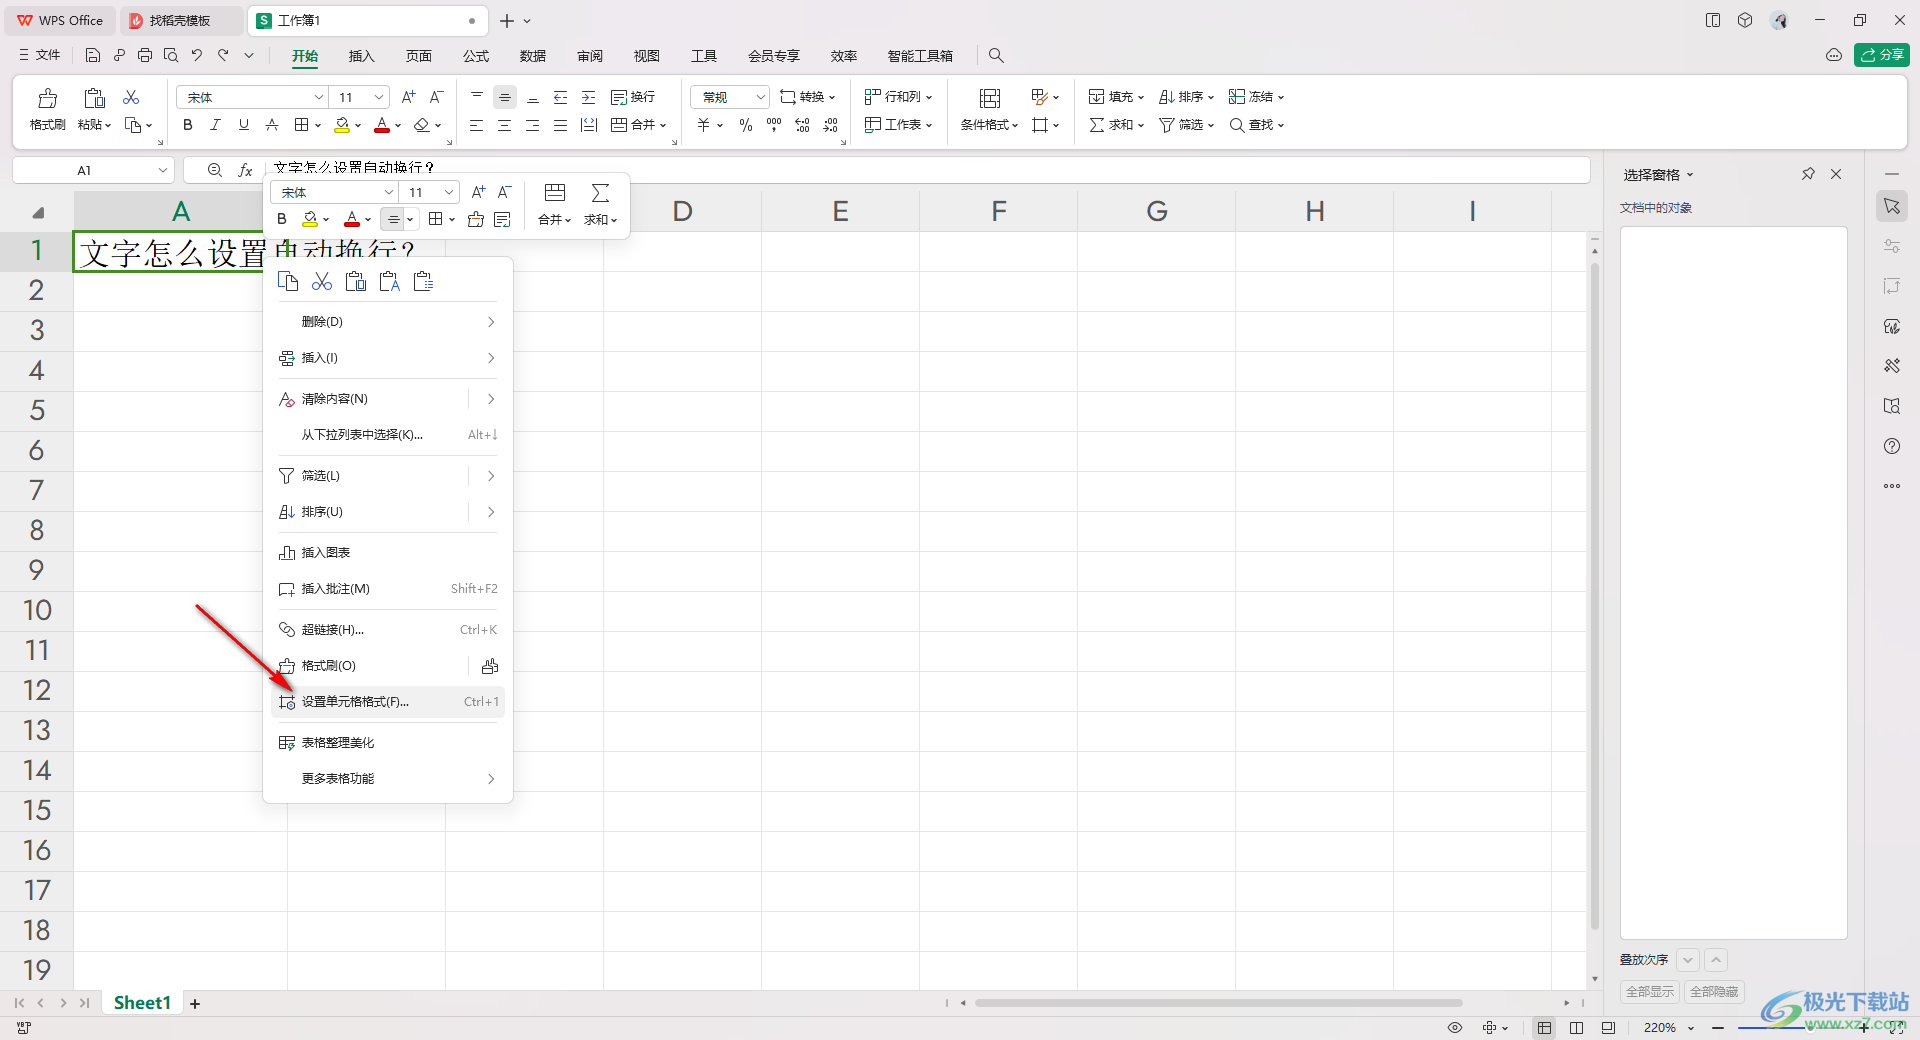Toggle align left in ribbon

476,125
